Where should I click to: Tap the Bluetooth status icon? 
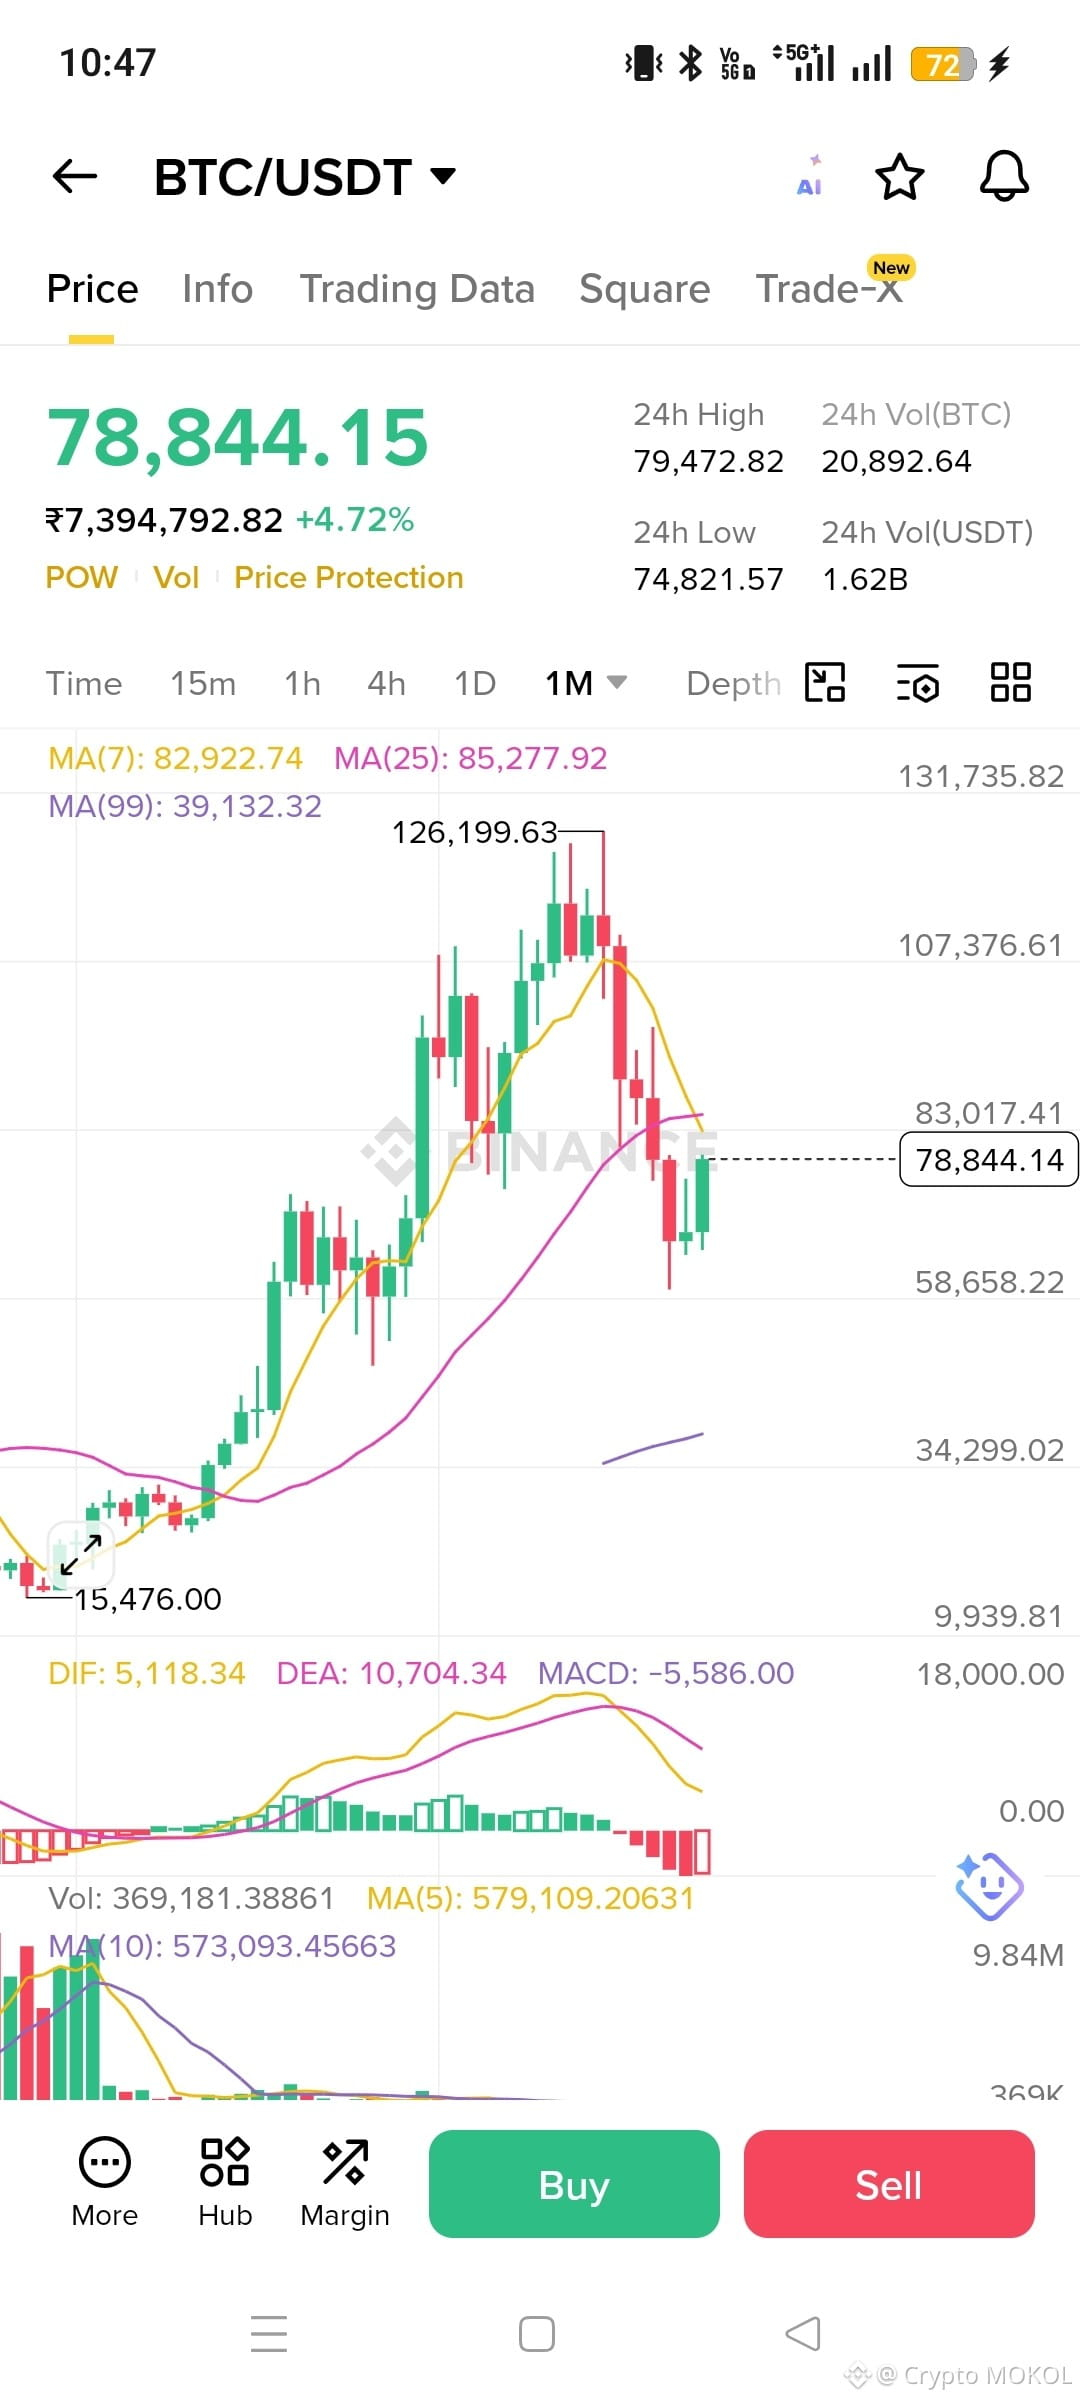[690, 63]
